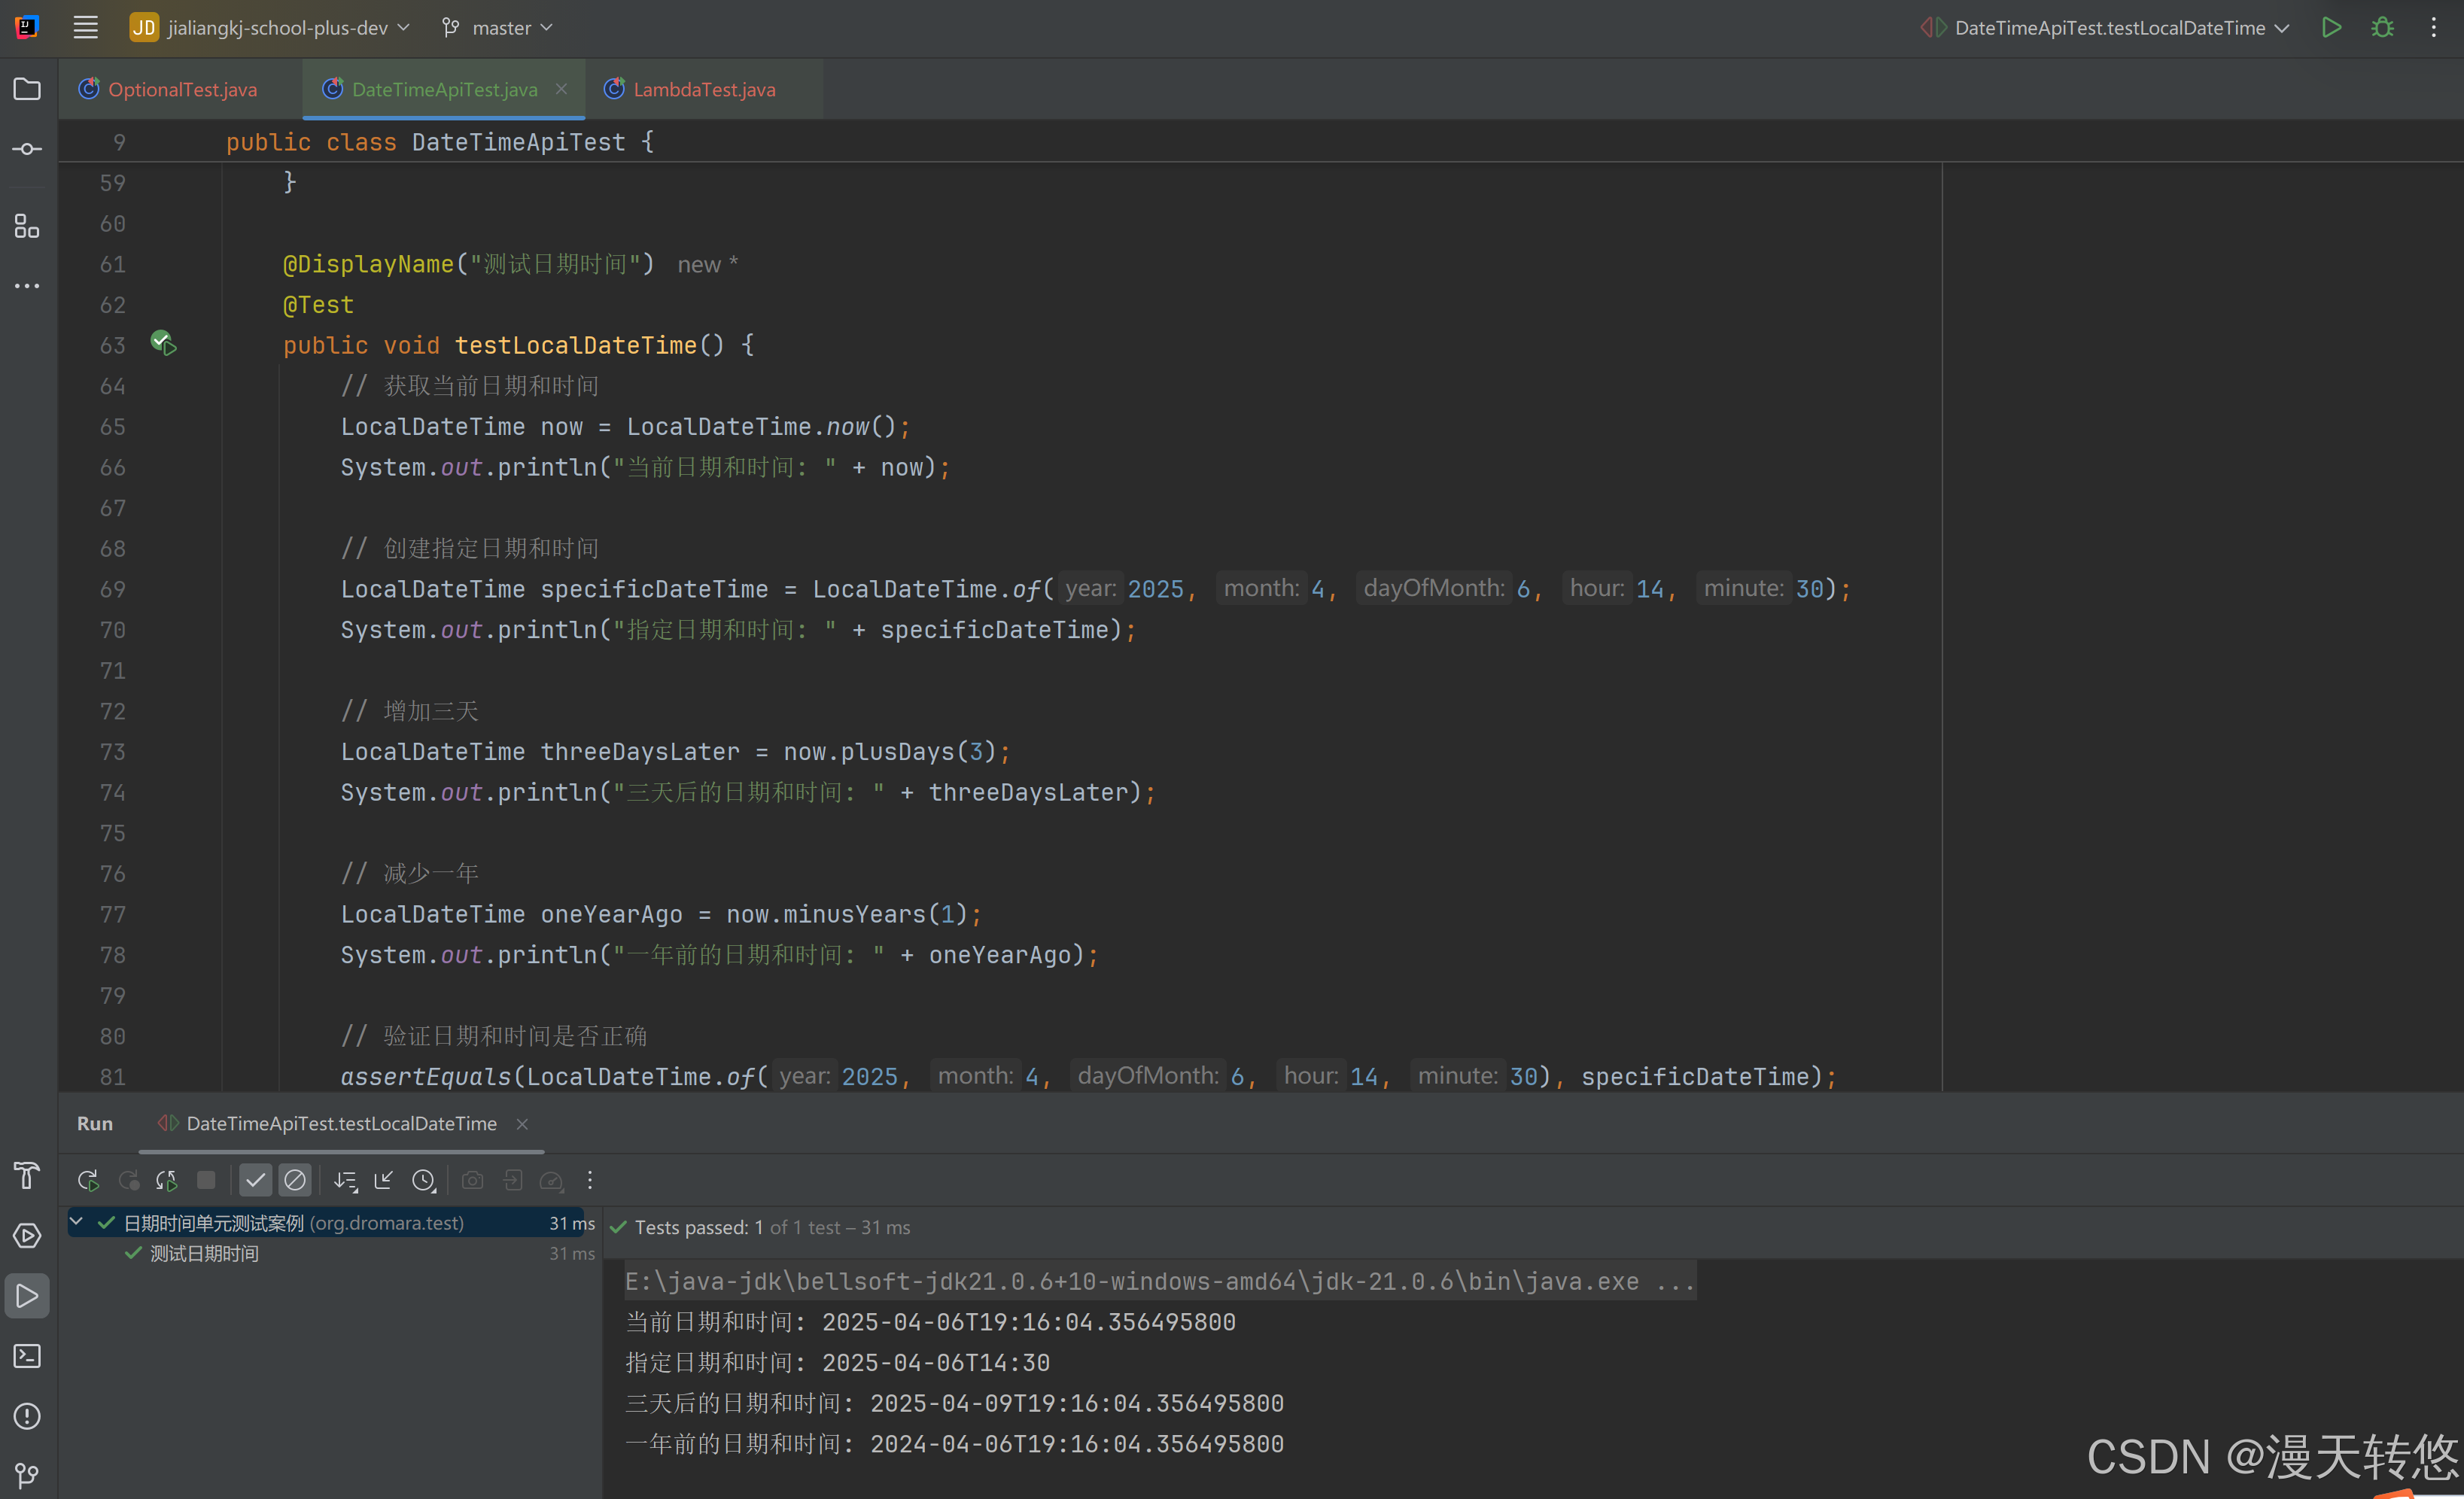Rerun the test in Run panel
Screen dimensions: 2464x1499
pos(88,1181)
